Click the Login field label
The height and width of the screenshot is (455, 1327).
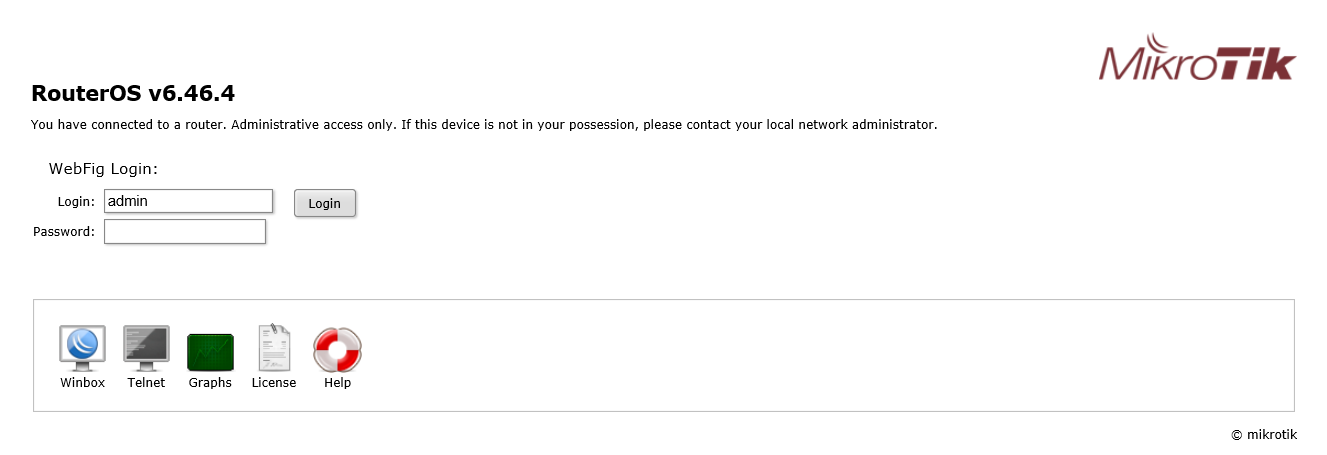(x=76, y=202)
